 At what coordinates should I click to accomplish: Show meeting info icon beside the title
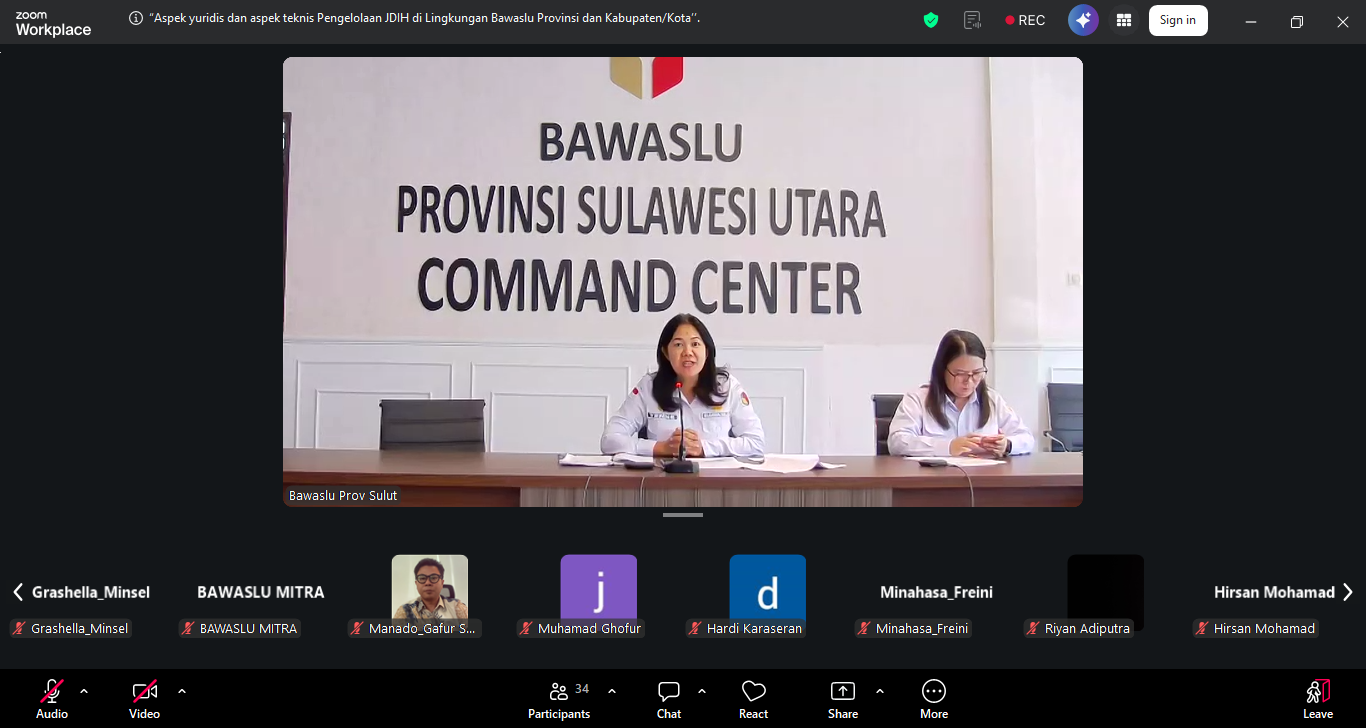[x=136, y=18]
